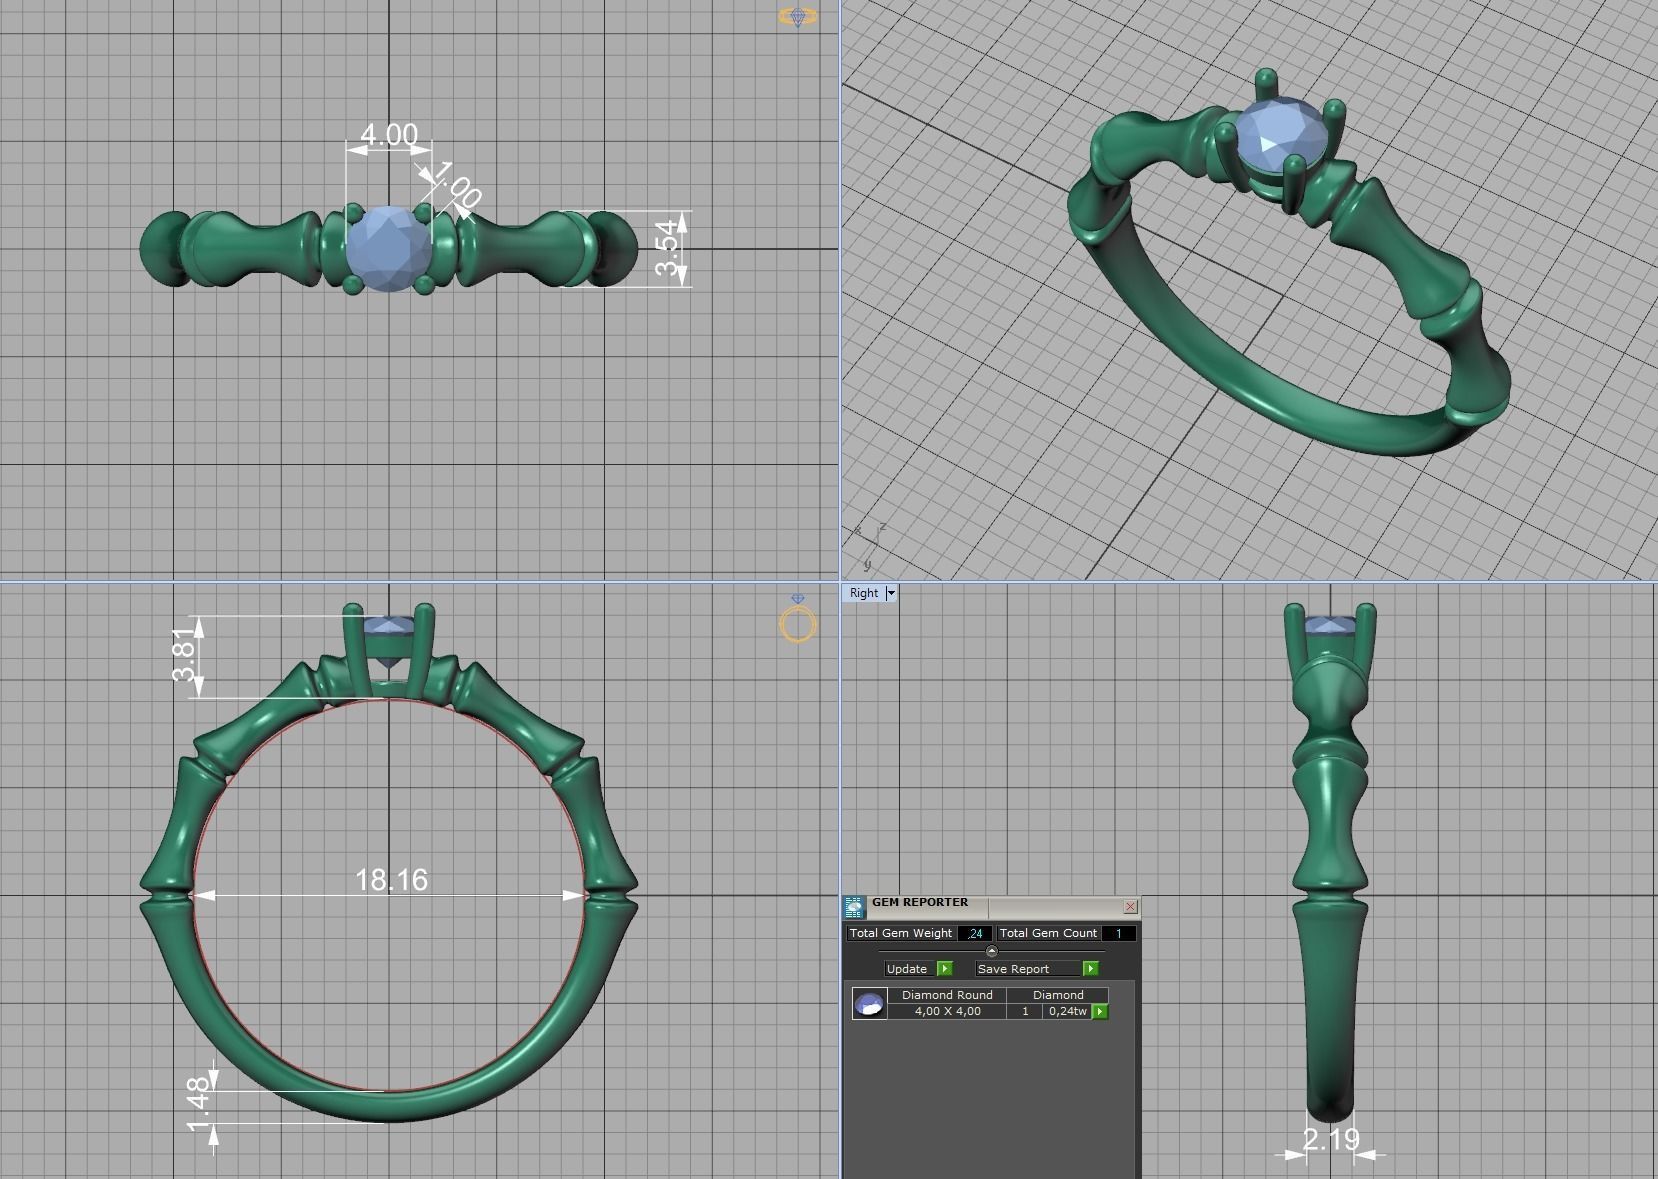Screen dimensions: 1658x1179
Task: Click the '4,00 X 4,00' size cell
Action: coord(947,1011)
